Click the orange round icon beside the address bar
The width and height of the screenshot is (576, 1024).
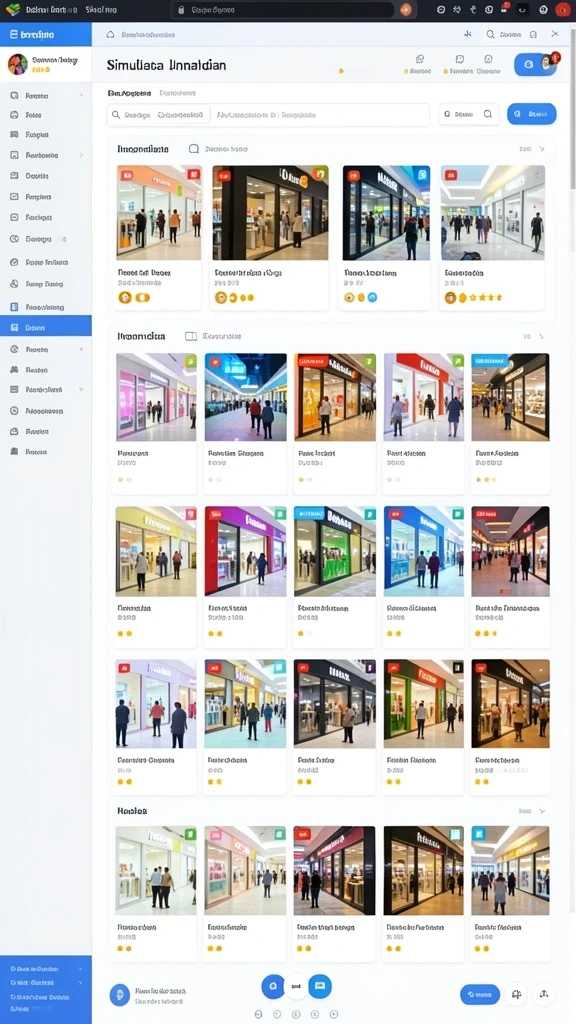click(406, 10)
